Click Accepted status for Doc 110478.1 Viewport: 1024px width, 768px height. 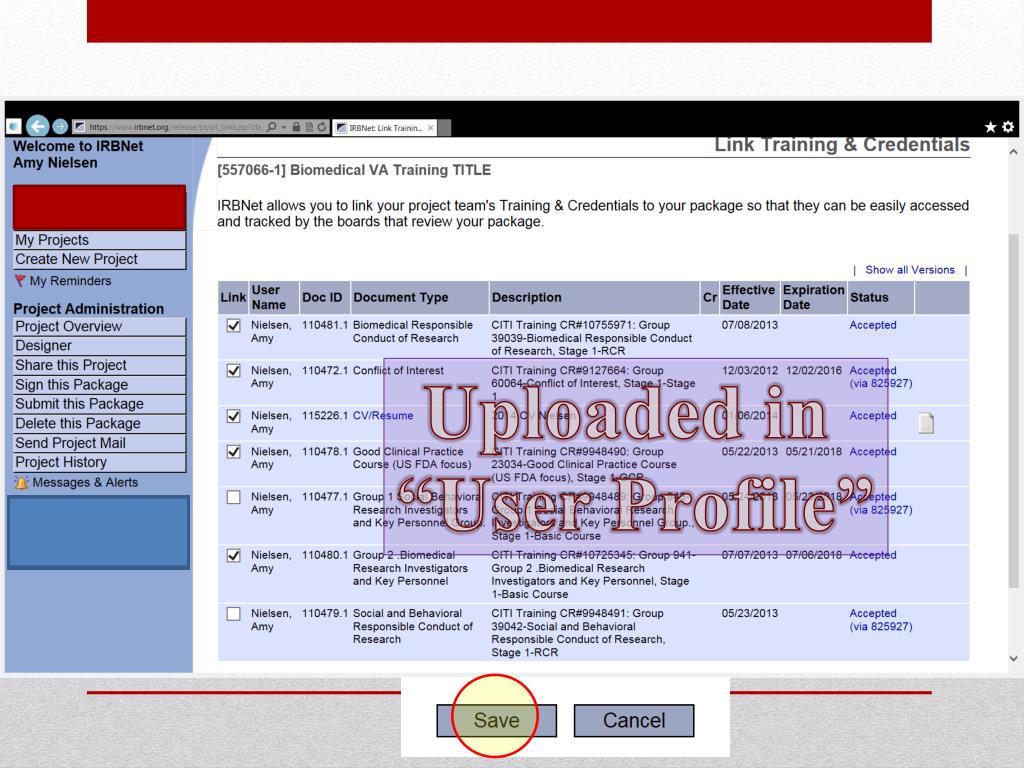tap(872, 451)
